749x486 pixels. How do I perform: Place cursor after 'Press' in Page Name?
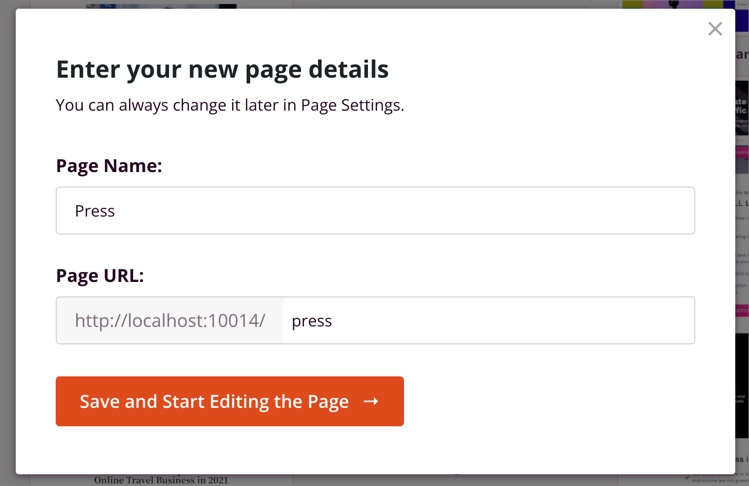tap(117, 211)
